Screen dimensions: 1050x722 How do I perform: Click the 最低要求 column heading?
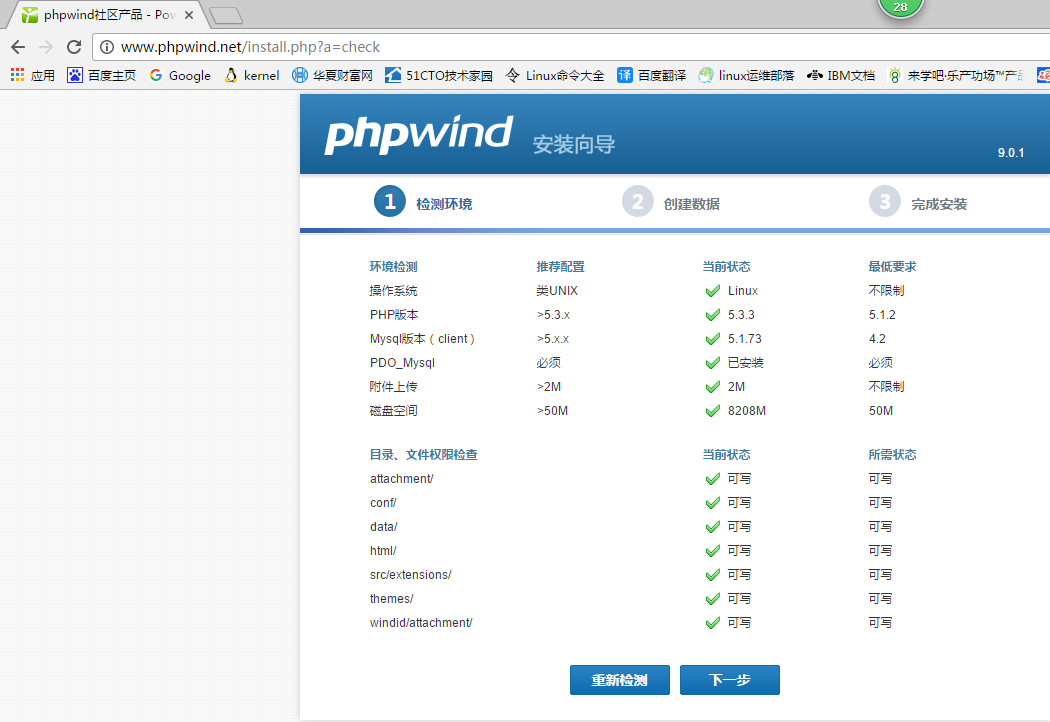892,267
